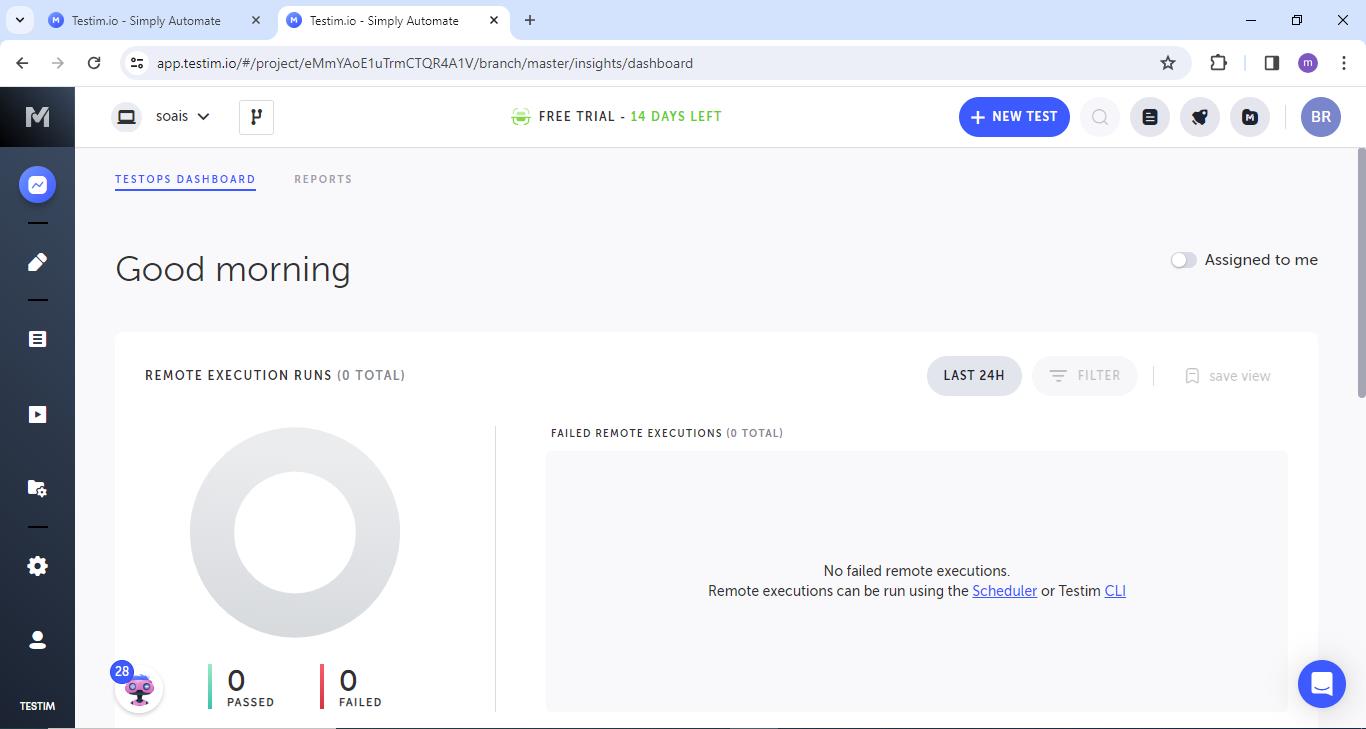Screen dimensions: 1366x729
Task: Open the branch selector icon
Action: click(256, 117)
